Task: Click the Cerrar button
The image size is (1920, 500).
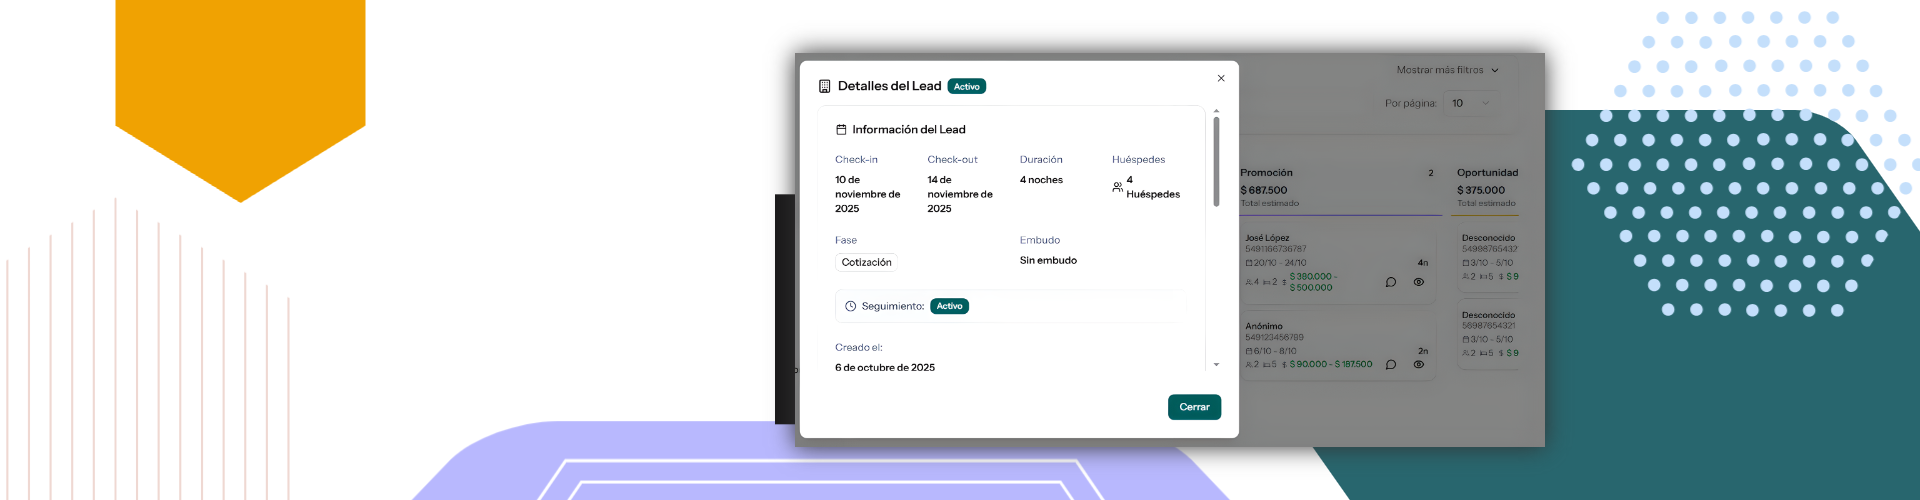Action: click(1194, 407)
